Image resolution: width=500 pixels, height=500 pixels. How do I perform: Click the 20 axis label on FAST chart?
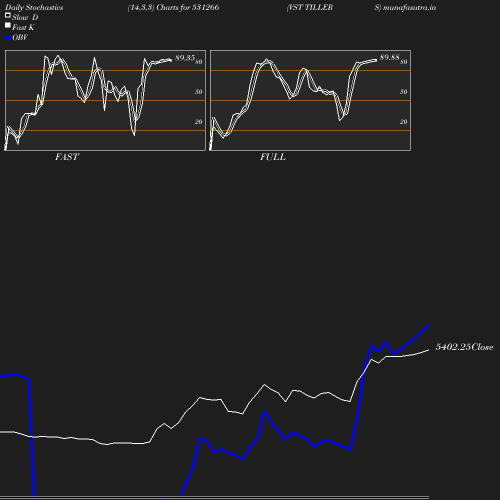click(x=199, y=122)
